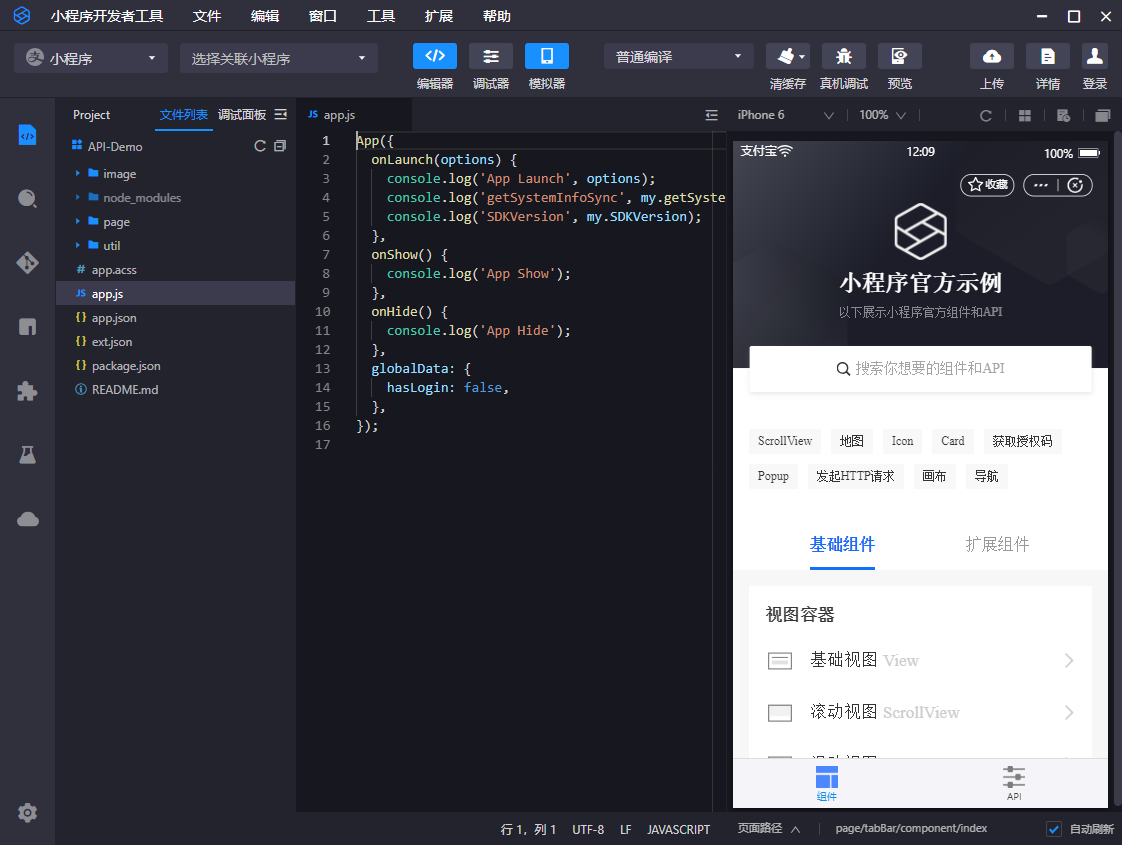1122x845 pixels.
Task: Open the cloud service sidebar icon
Action: 27,519
